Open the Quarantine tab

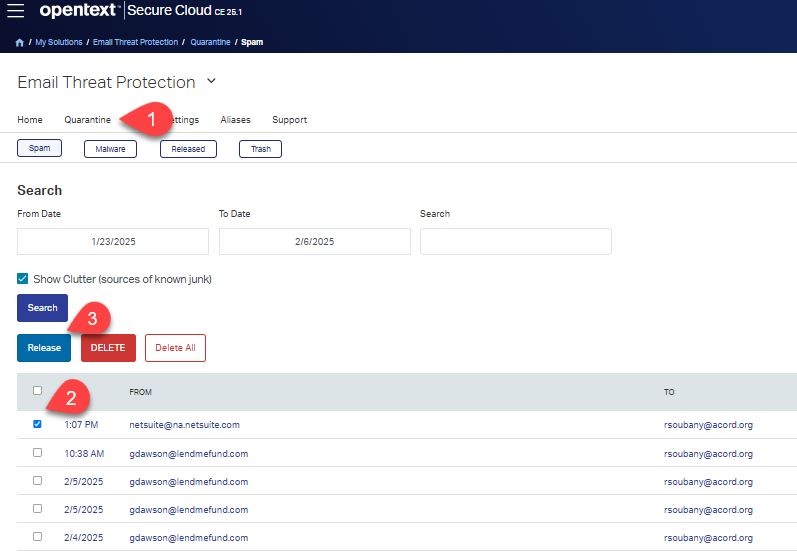(x=87, y=120)
